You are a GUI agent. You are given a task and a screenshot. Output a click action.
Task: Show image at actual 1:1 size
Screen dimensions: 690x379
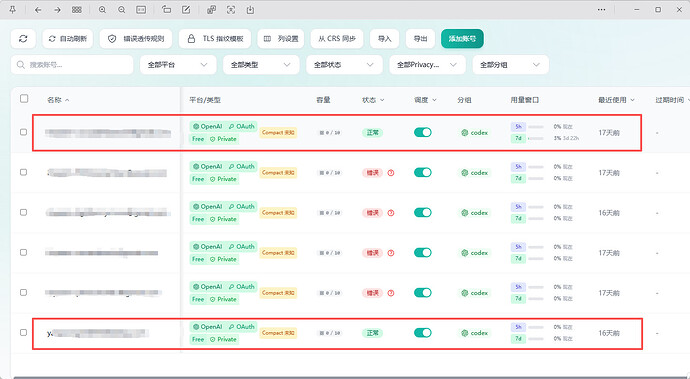pos(141,10)
